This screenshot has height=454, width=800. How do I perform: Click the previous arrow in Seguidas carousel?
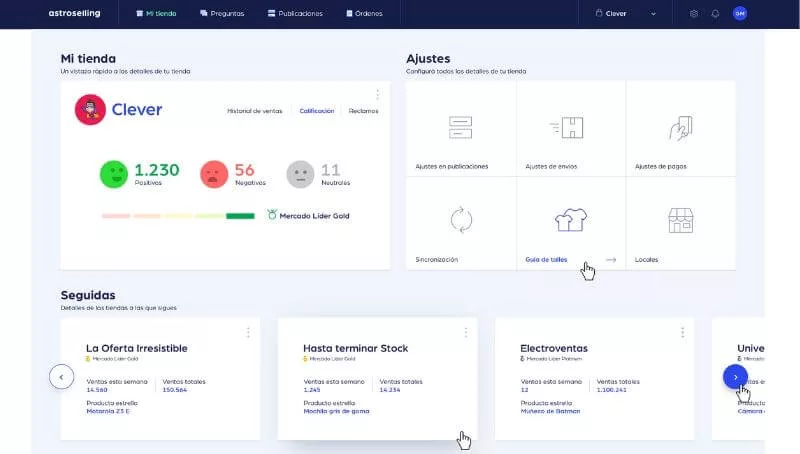coord(61,377)
